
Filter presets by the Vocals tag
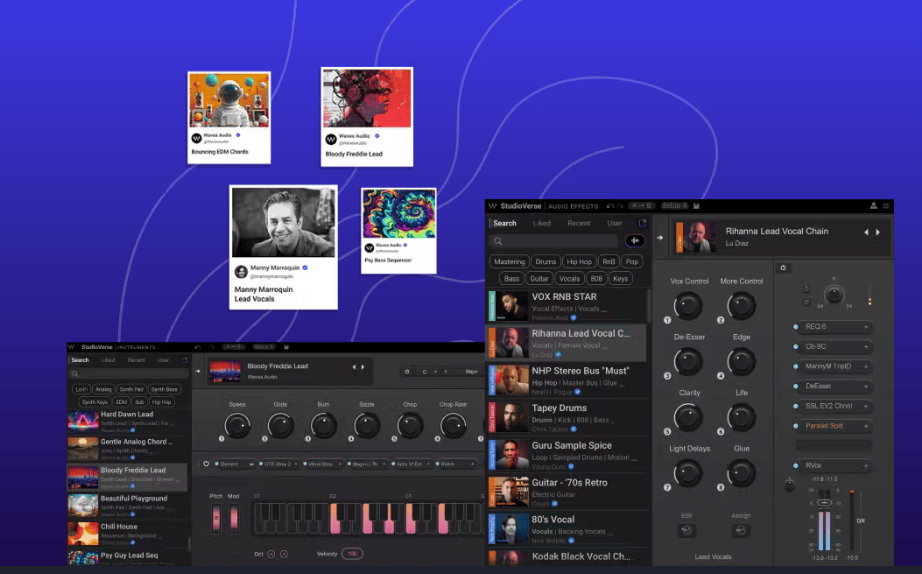click(569, 279)
